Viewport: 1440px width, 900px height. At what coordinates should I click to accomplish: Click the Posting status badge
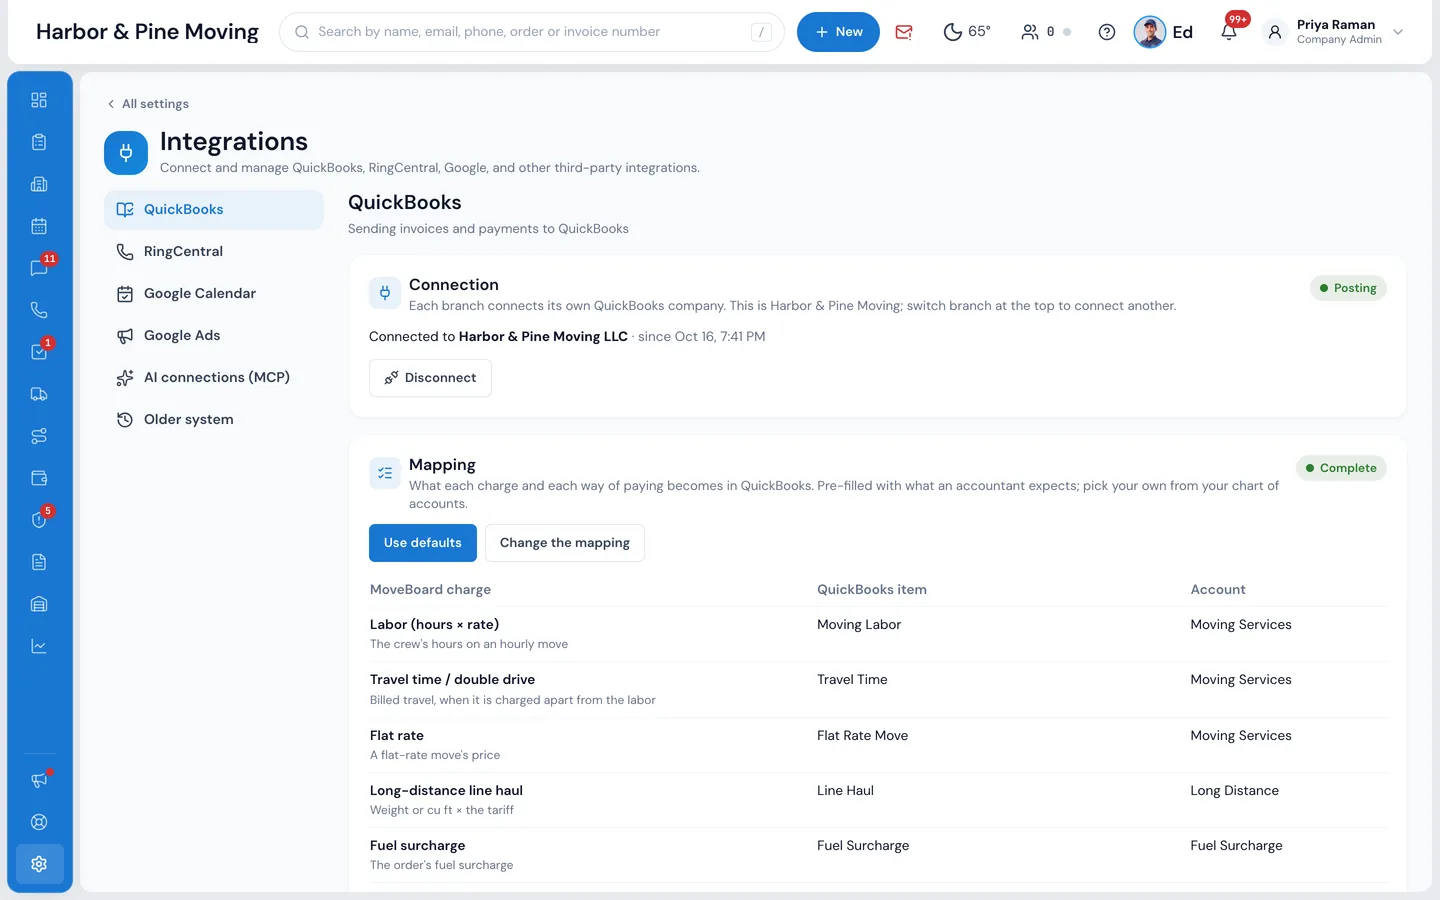tap(1348, 288)
